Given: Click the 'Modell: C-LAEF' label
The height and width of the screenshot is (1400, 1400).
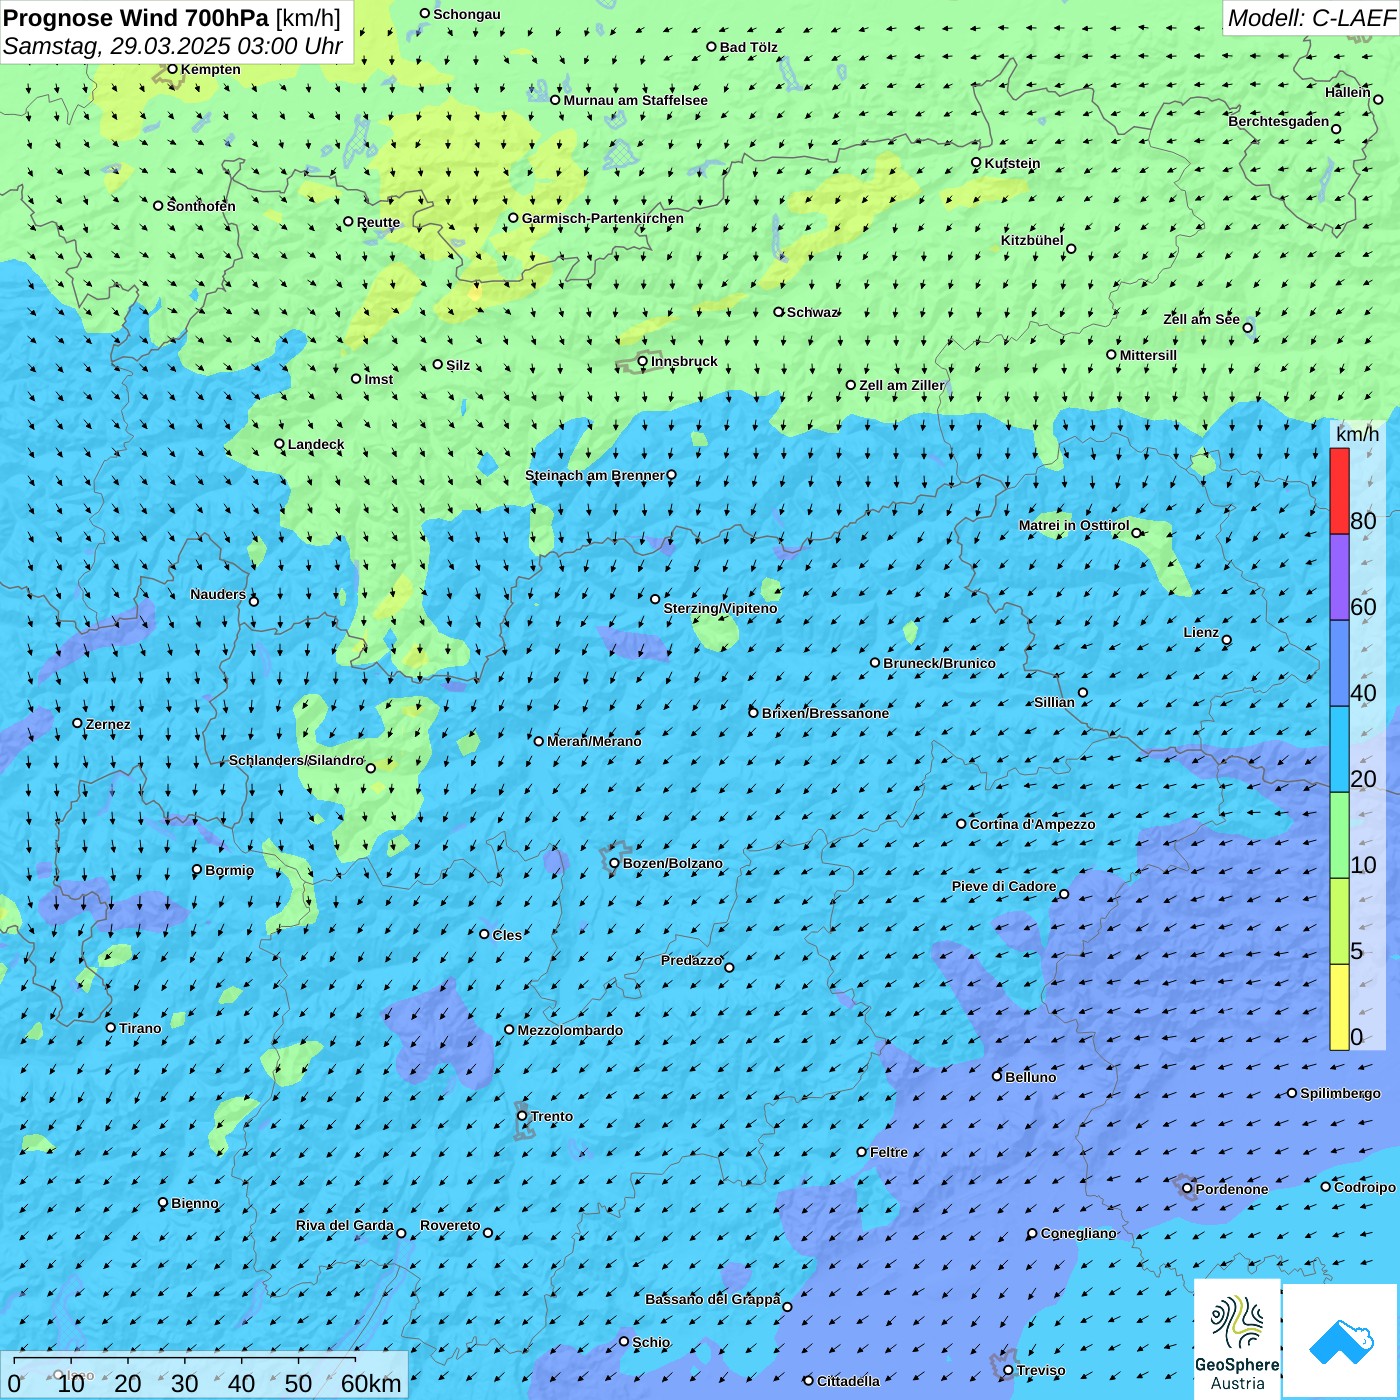Looking at the screenshot, I should (1311, 18).
